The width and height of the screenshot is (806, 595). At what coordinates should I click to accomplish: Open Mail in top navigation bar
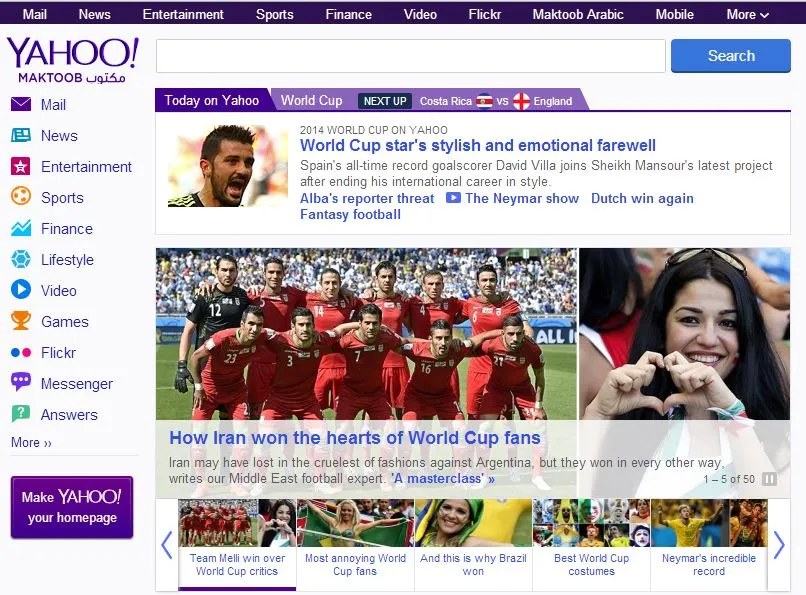[34, 14]
